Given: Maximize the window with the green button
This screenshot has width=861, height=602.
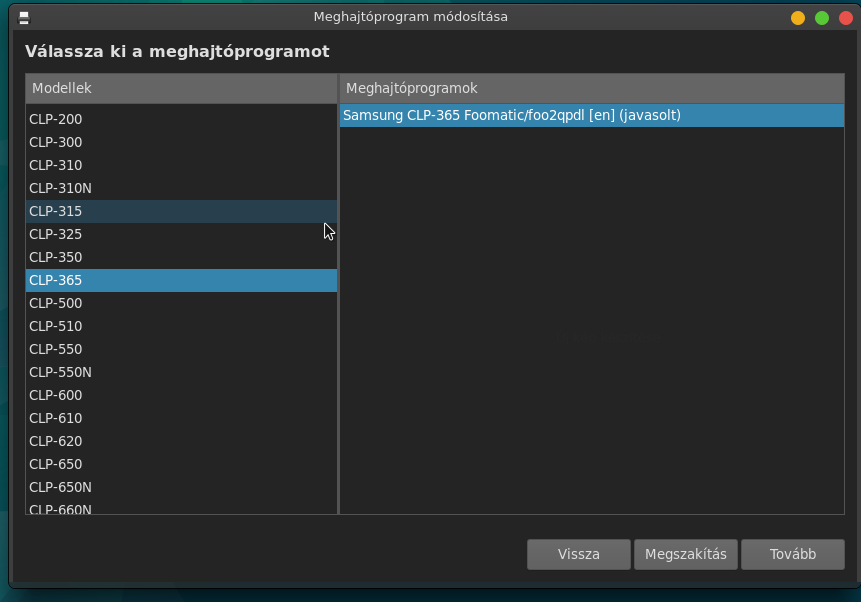Looking at the screenshot, I should [x=822, y=18].
